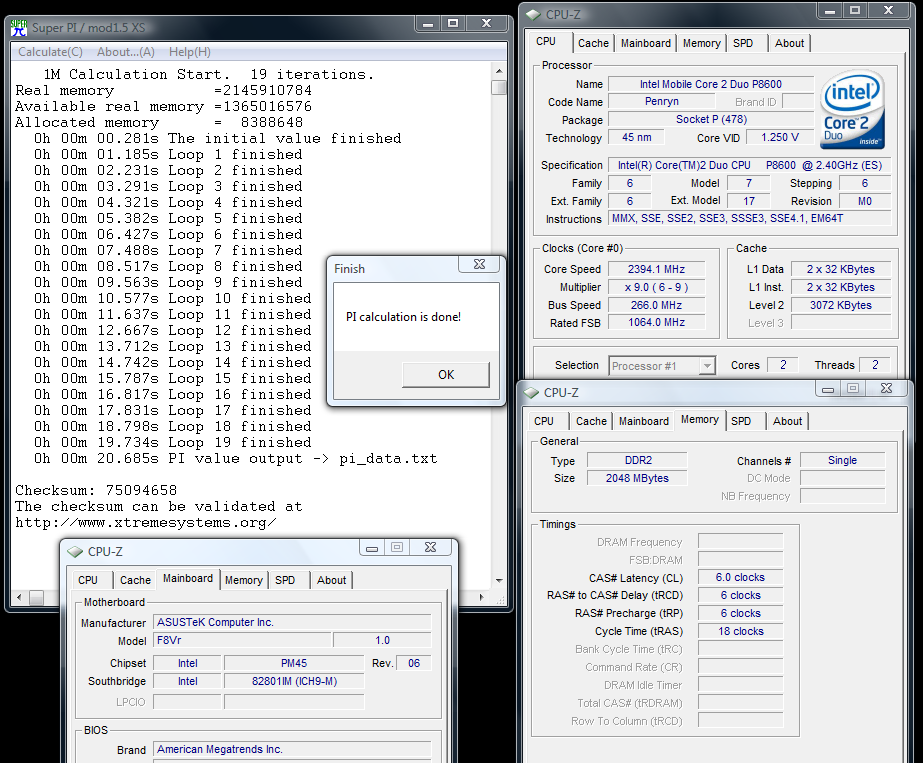This screenshot has width=923, height=763.
Task: Click the CAS# Latency value '6.0 clocks'
Action: [741, 578]
